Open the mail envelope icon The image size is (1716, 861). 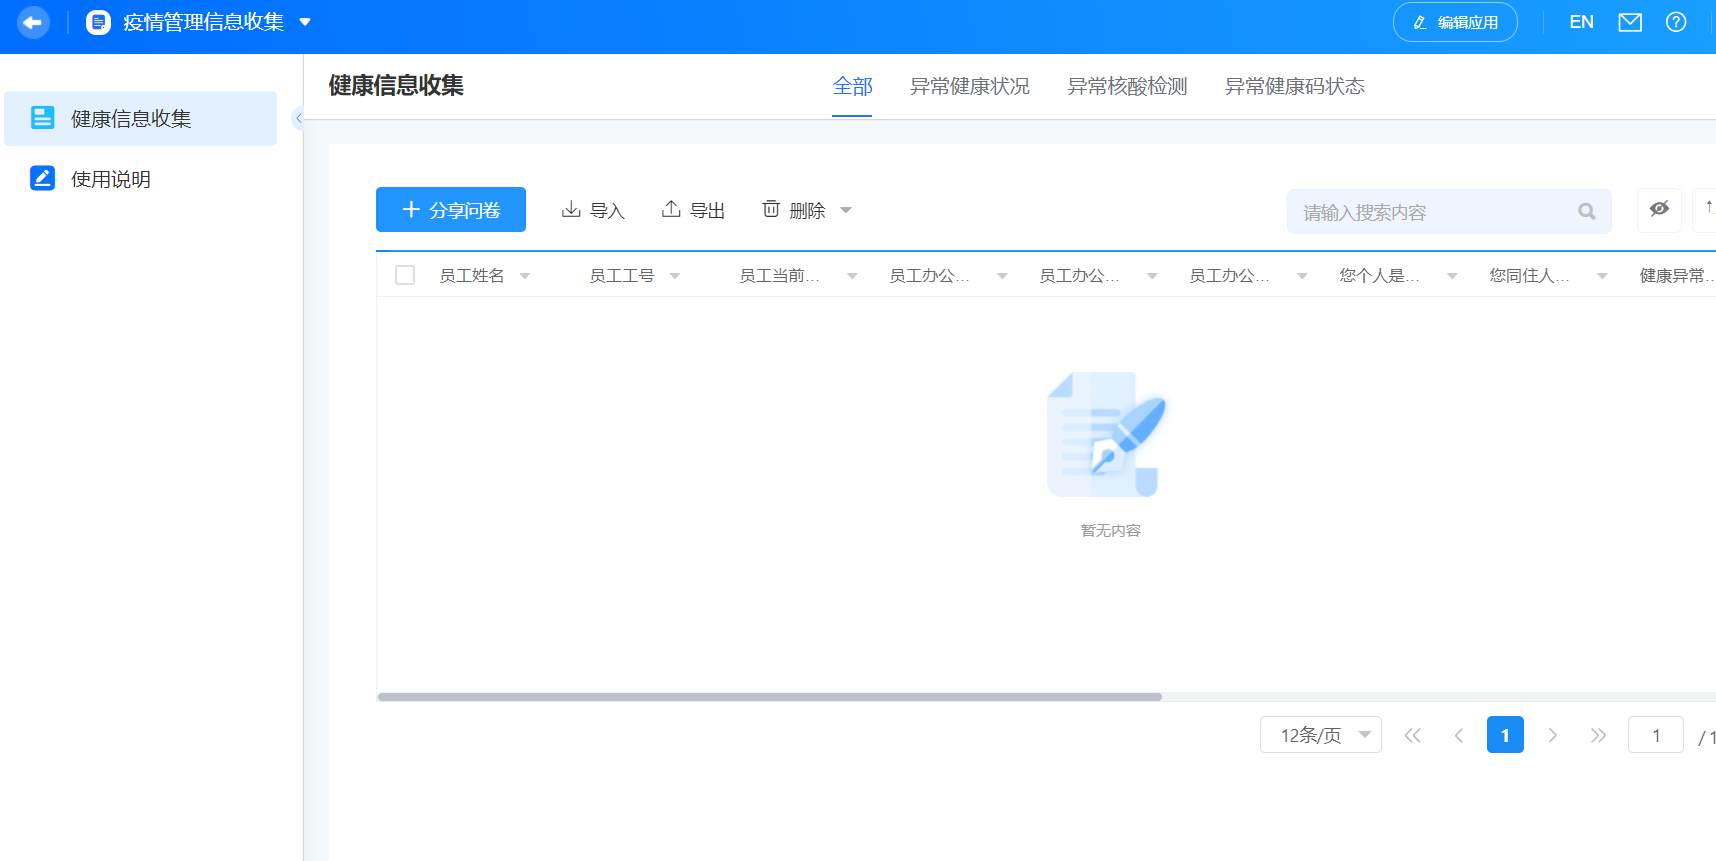(1630, 22)
